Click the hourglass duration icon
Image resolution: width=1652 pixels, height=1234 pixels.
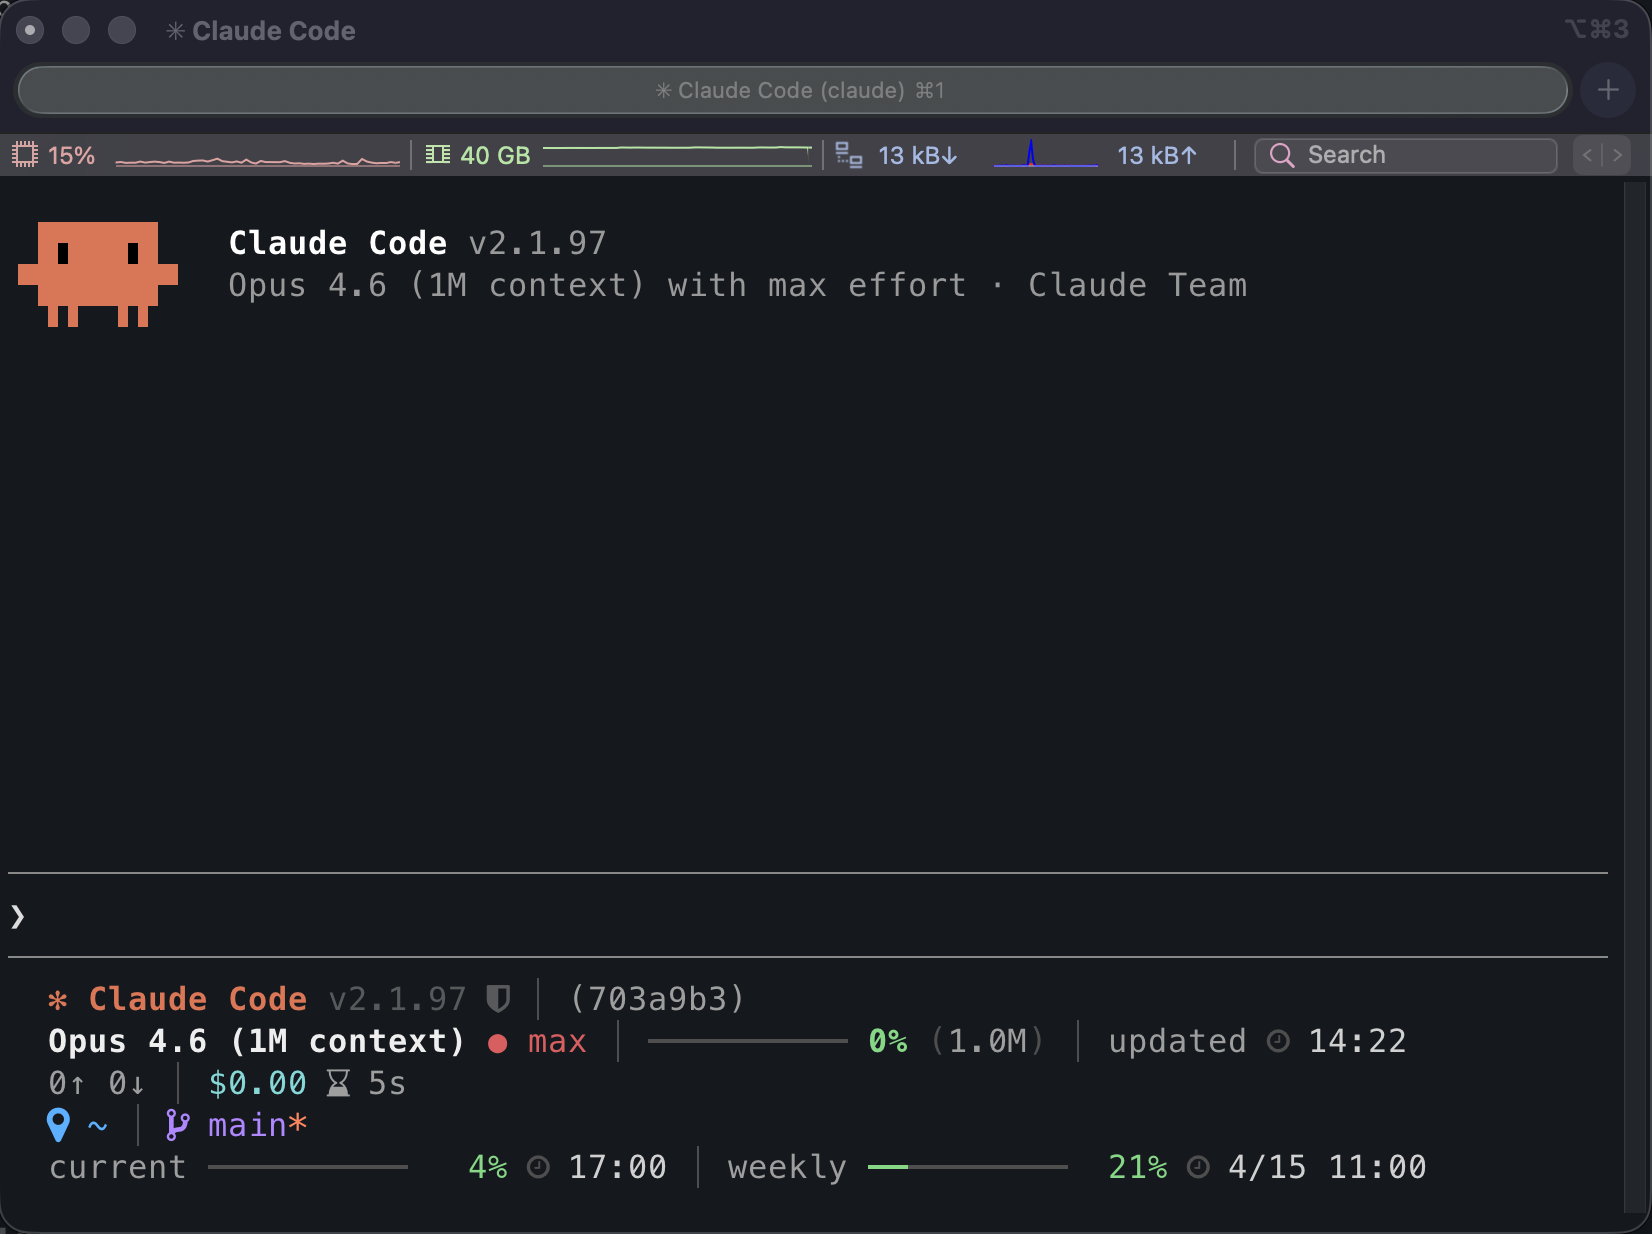[x=339, y=1084]
